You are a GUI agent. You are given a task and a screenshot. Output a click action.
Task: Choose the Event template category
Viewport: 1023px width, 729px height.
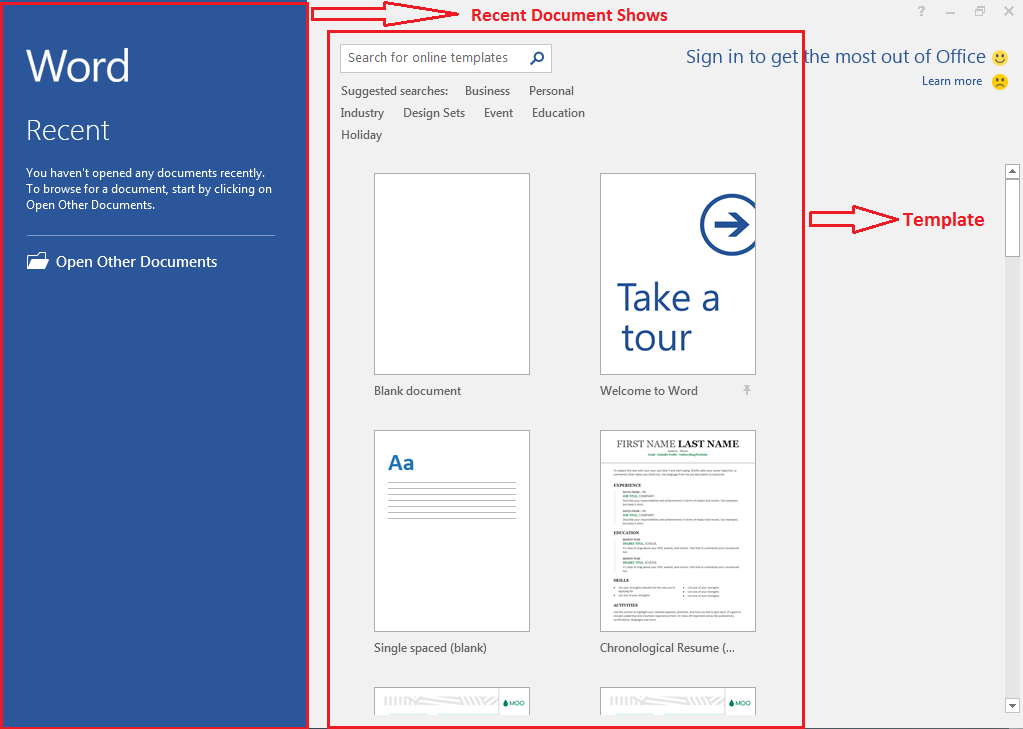(x=498, y=112)
